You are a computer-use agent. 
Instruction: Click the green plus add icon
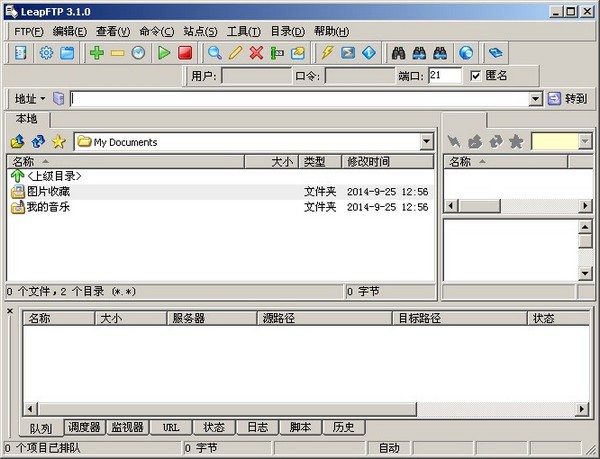tap(96, 53)
